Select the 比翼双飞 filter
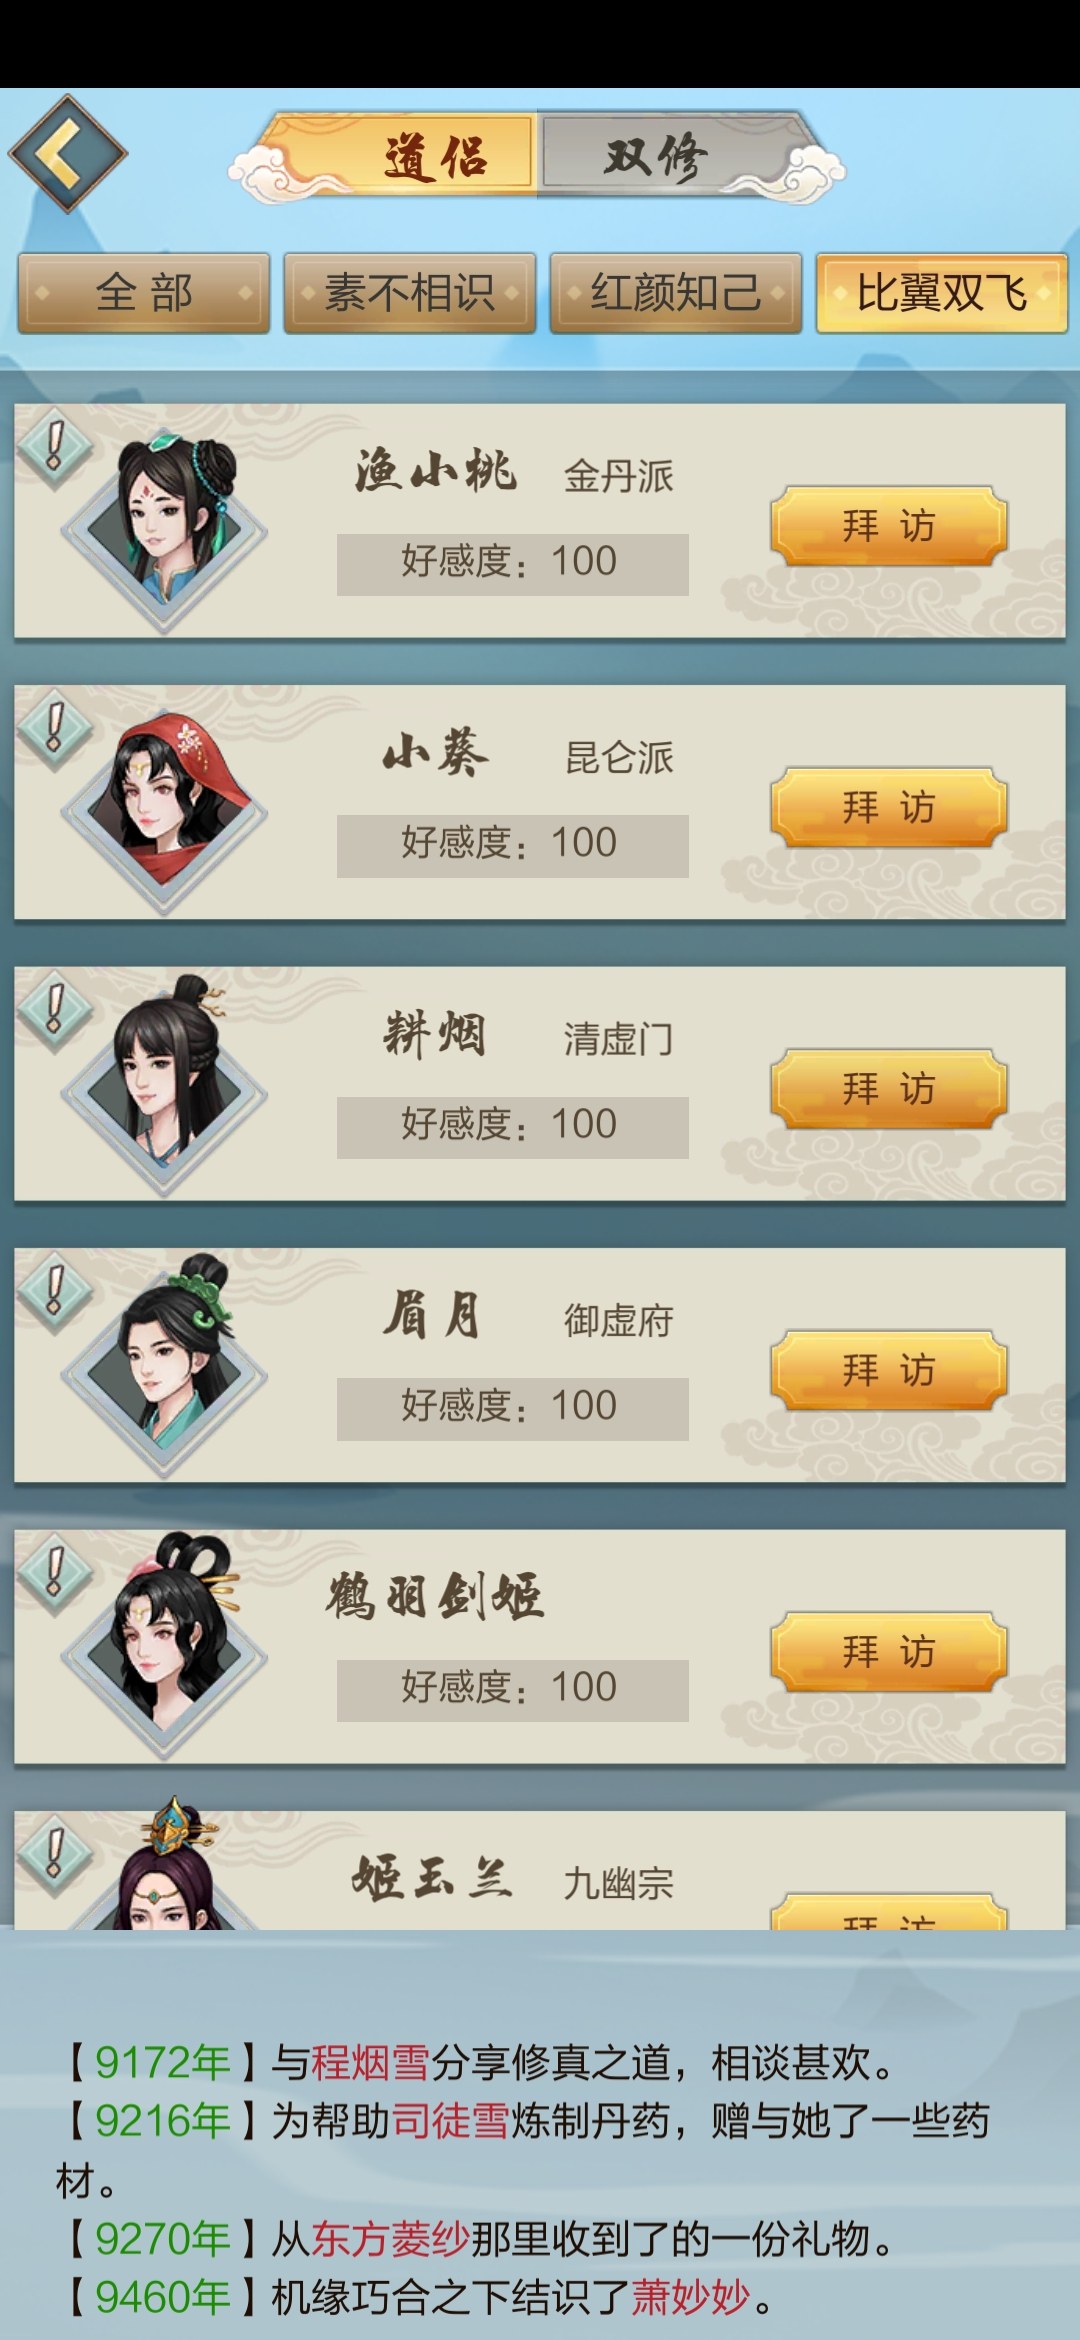The height and width of the screenshot is (2340, 1080). 942,293
